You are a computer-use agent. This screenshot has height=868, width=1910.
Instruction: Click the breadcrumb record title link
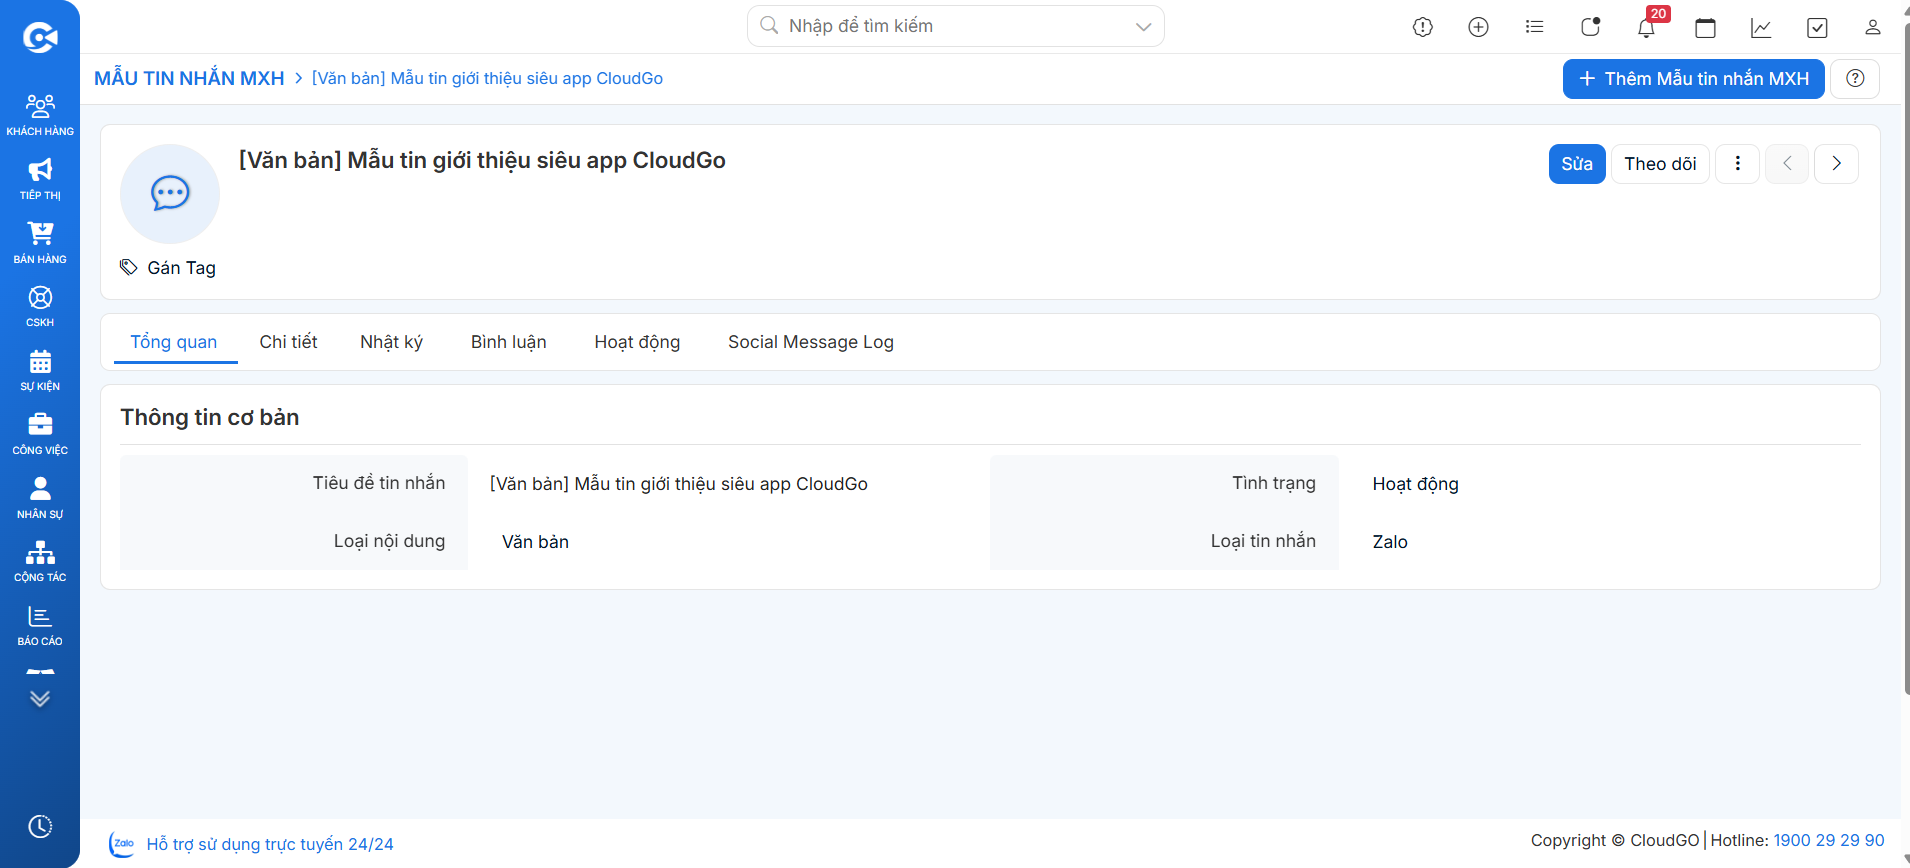click(487, 78)
